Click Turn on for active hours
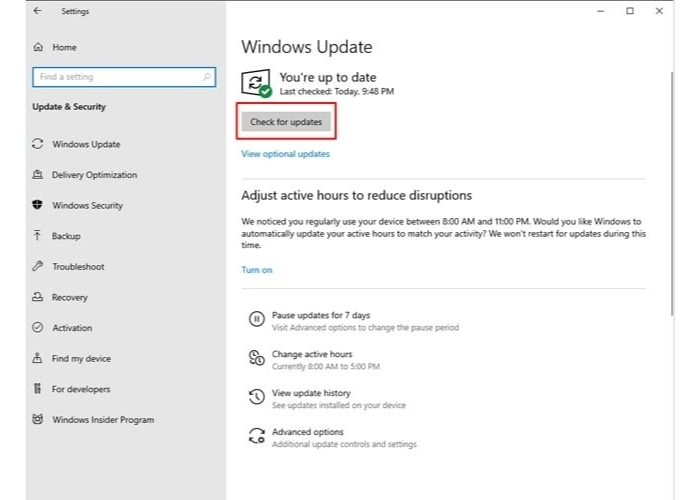This screenshot has height=500, width=700. (257, 270)
